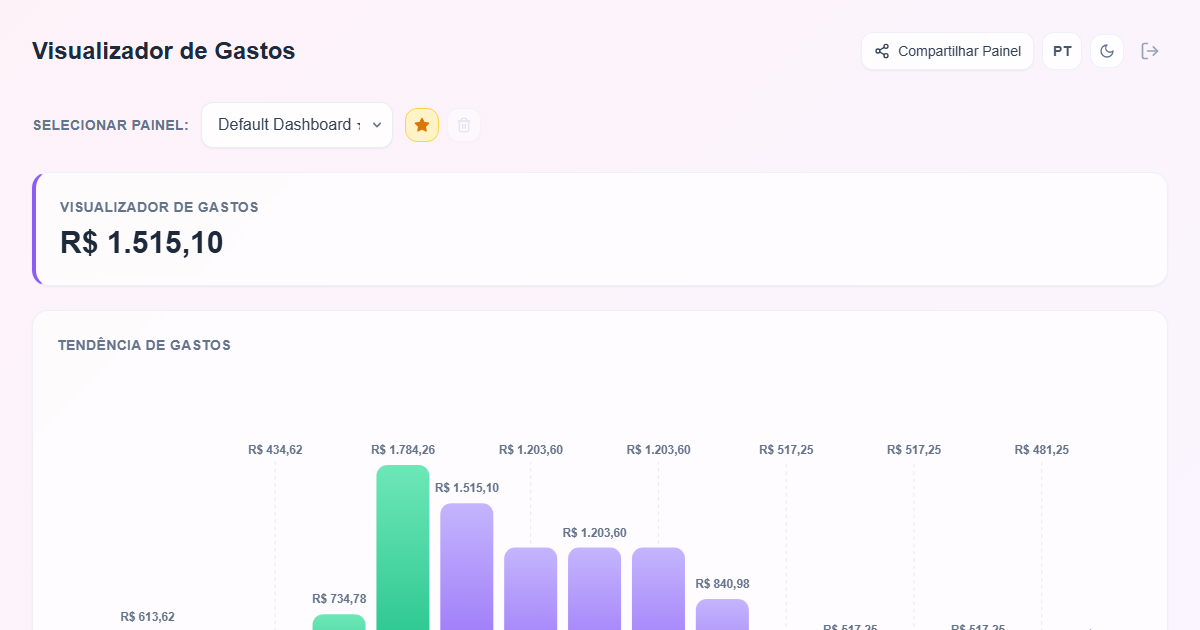
Task: Click the Selecionar Painel label
Action: point(111,125)
